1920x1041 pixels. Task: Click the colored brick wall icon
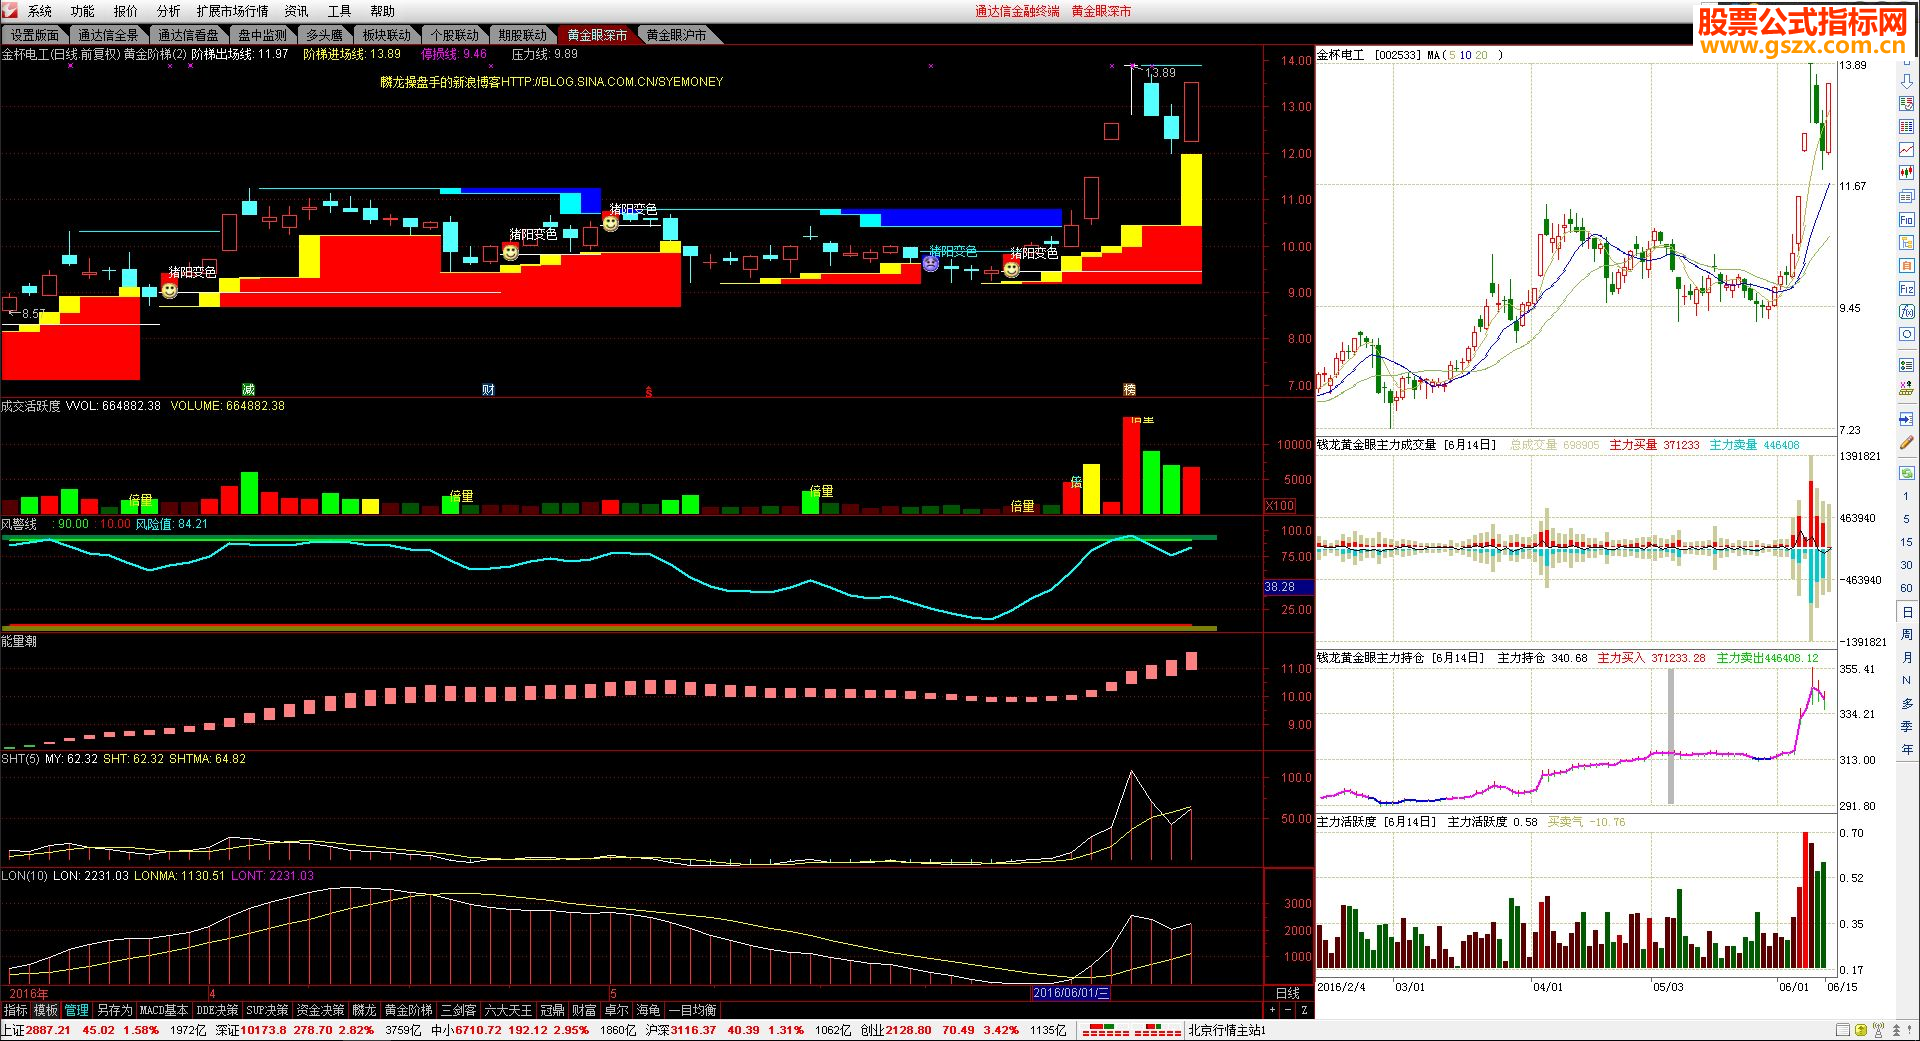click(1906, 388)
